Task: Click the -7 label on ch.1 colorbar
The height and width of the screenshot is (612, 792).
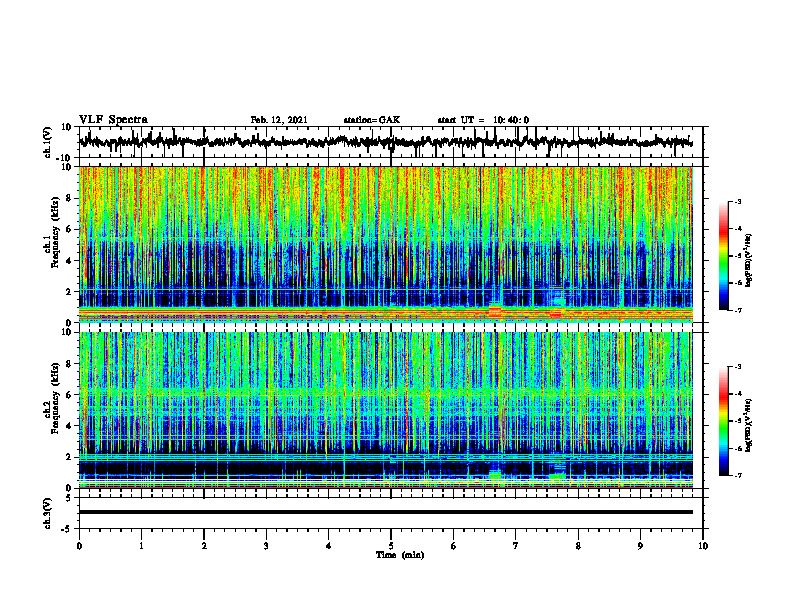Action: click(738, 310)
